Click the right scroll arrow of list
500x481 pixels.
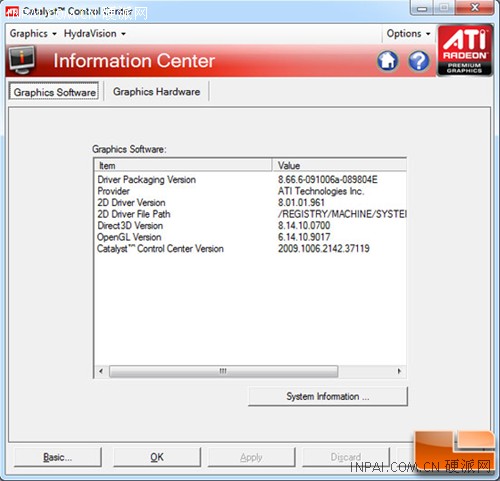tap(399, 371)
